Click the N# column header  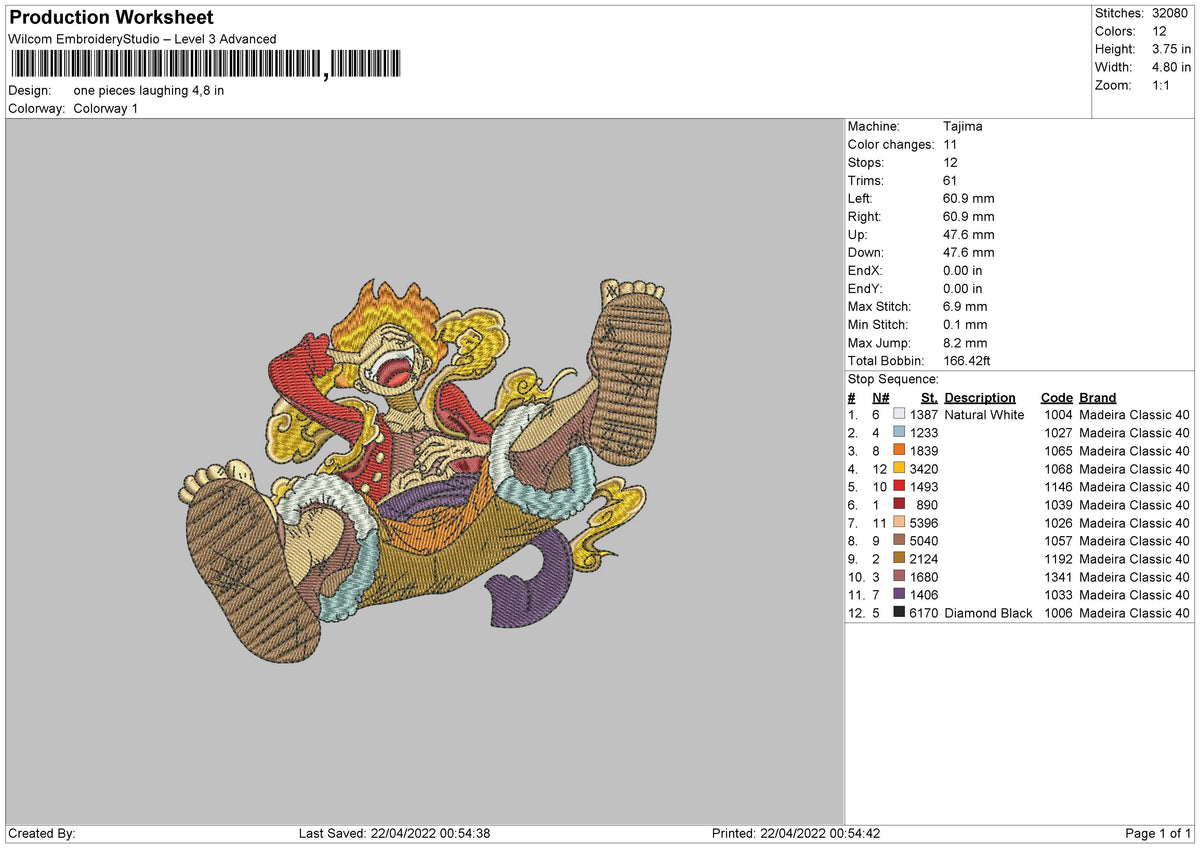[881, 397]
